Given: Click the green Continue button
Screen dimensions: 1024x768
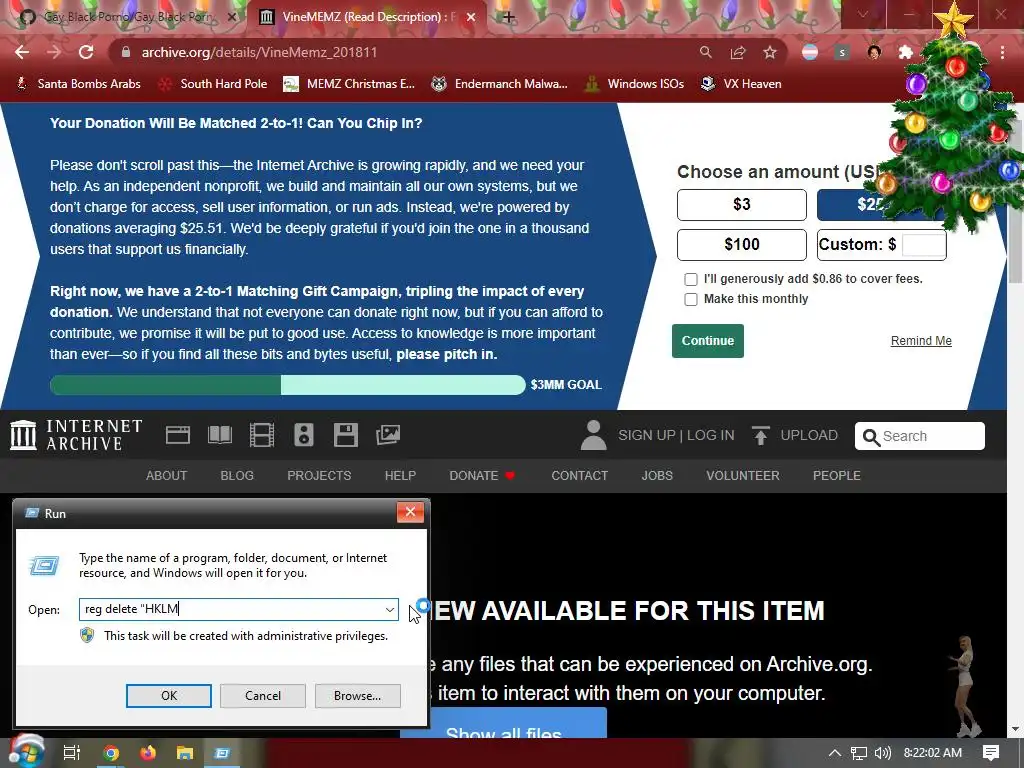Looking at the screenshot, I should 708,341.
